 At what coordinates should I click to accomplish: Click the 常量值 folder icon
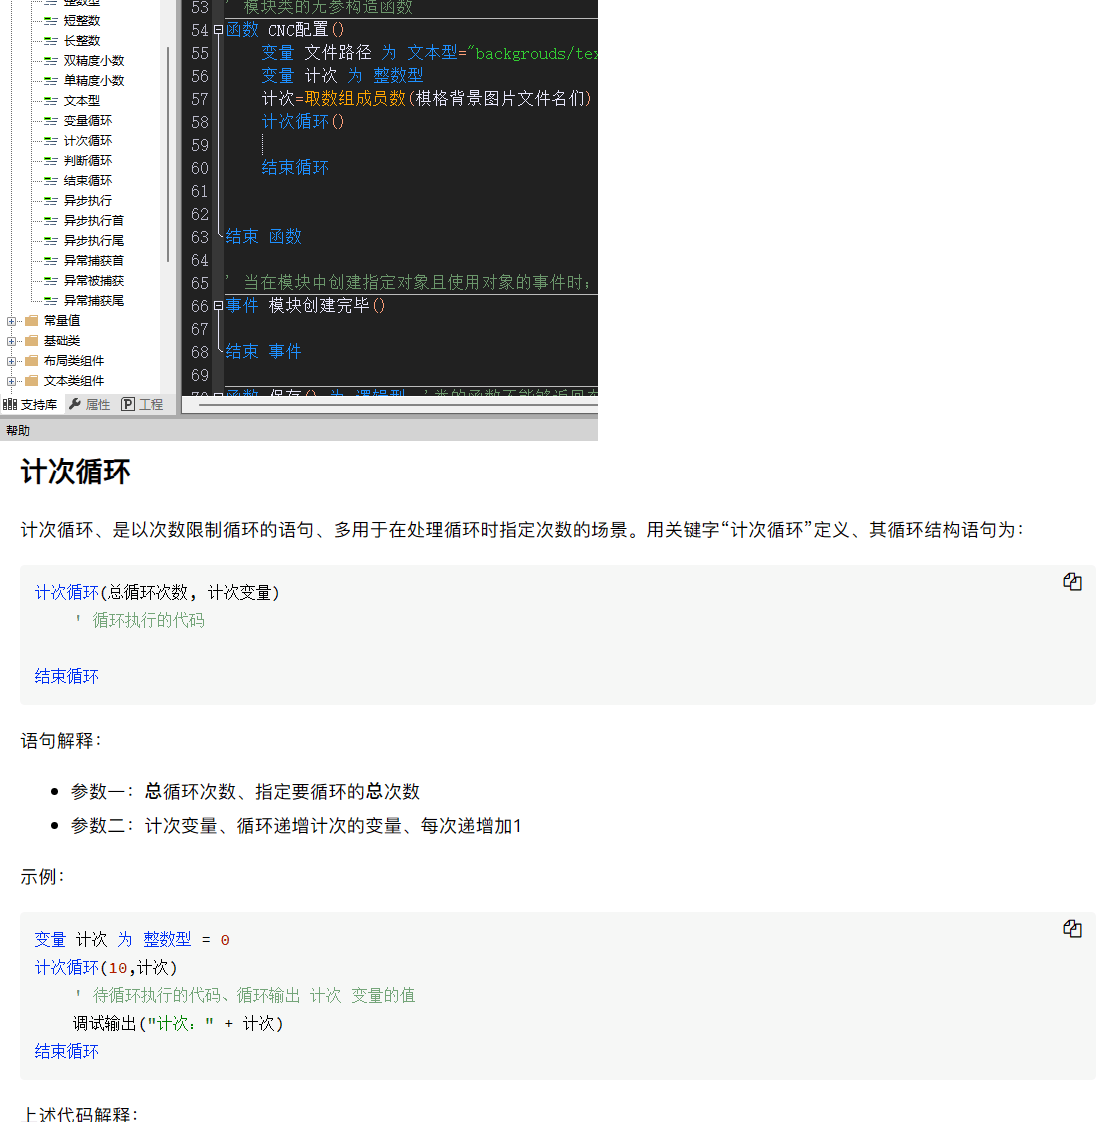tap(32, 321)
